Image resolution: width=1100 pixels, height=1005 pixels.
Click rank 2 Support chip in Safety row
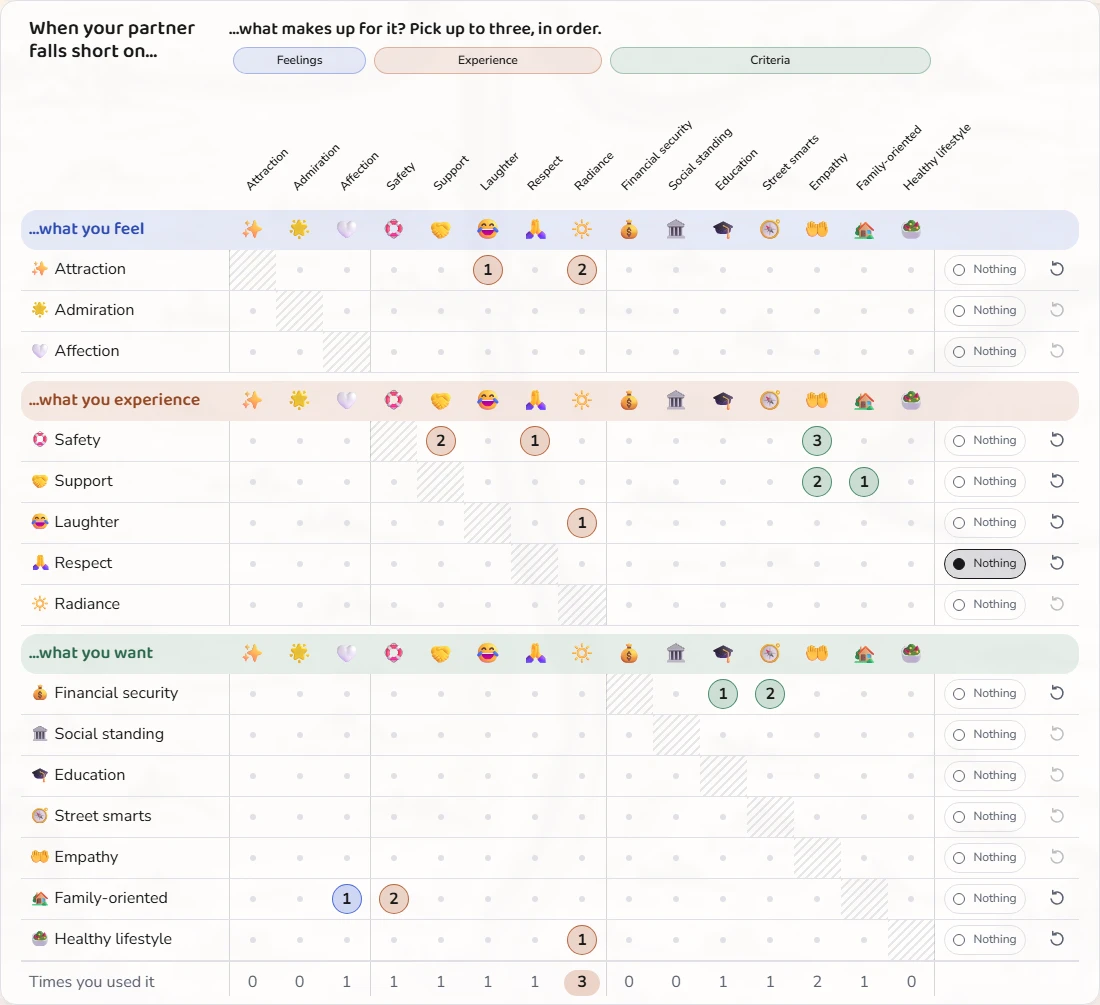click(x=441, y=441)
